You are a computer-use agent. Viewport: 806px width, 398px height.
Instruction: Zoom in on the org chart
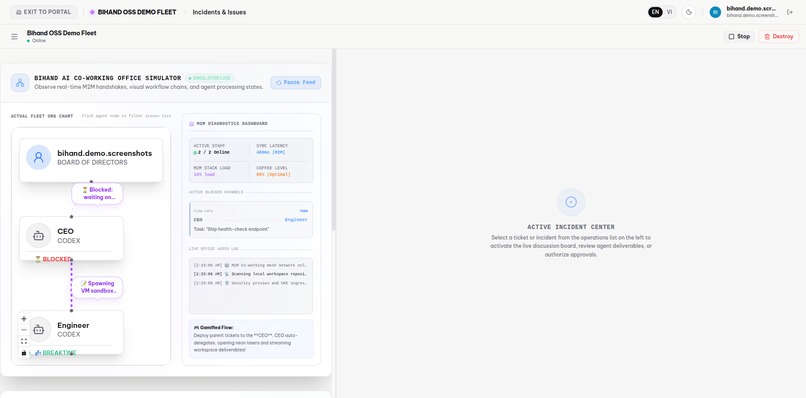[24, 319]
